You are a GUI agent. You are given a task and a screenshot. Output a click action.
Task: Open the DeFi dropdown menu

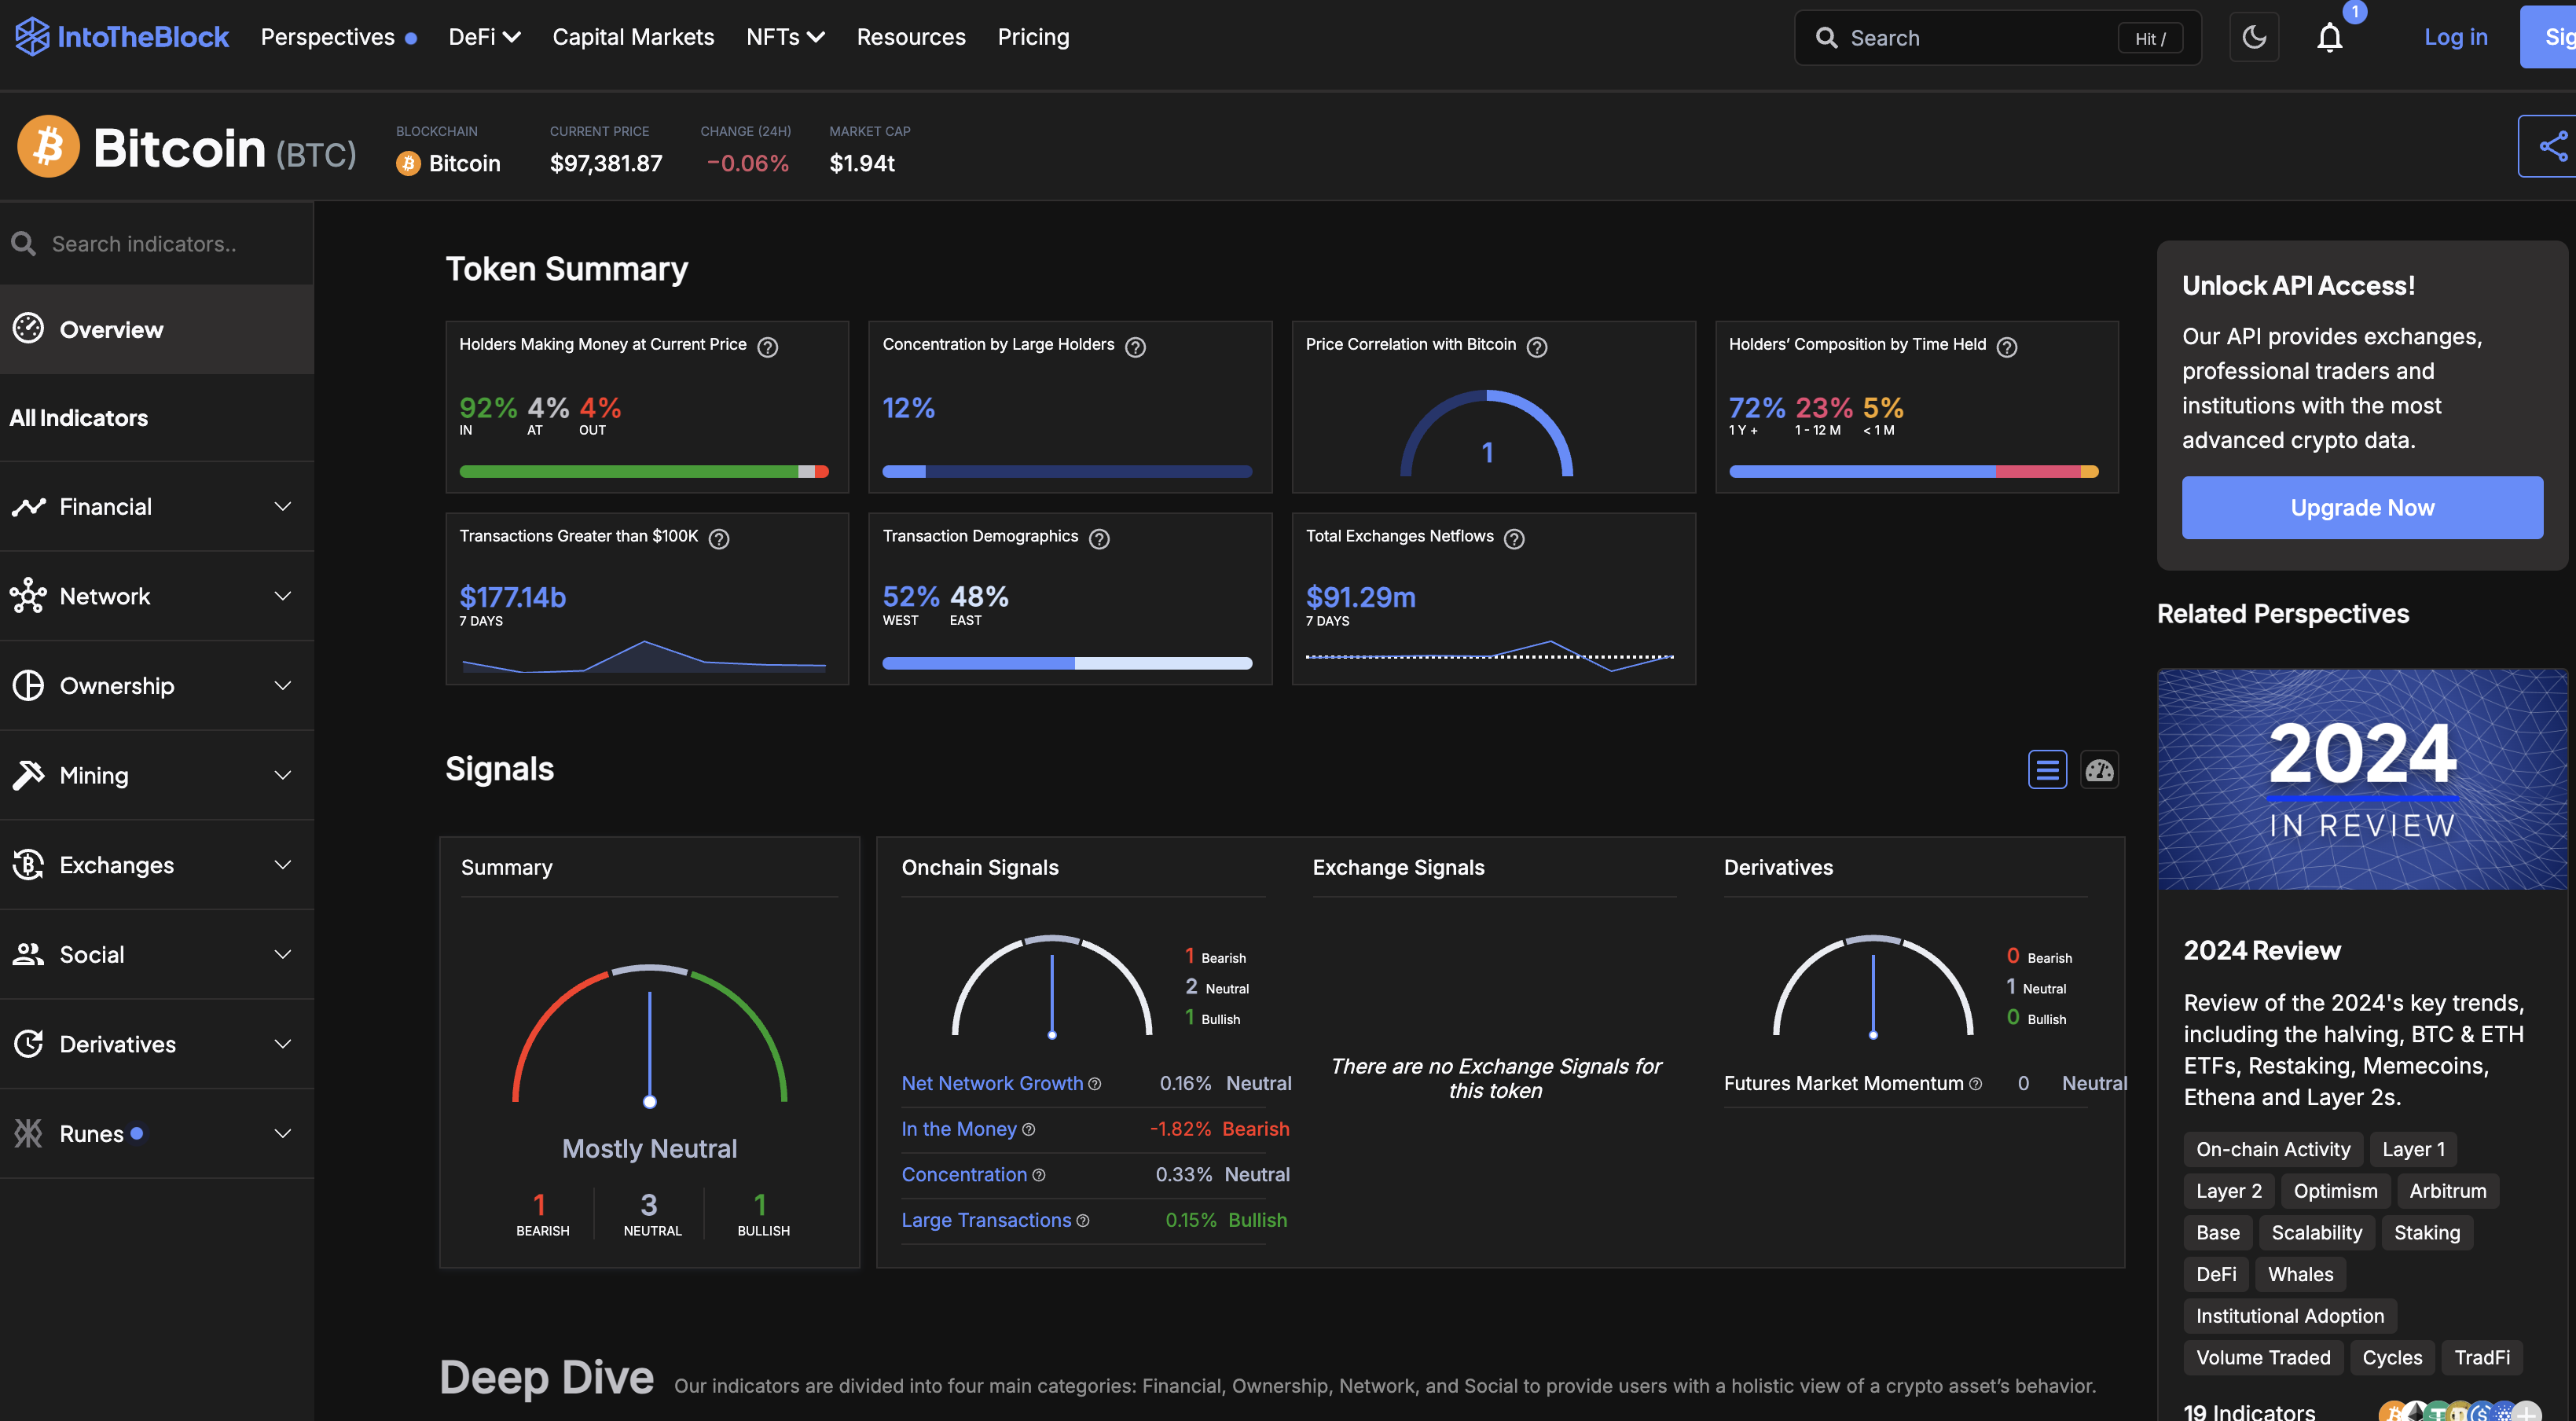[484, 37]
